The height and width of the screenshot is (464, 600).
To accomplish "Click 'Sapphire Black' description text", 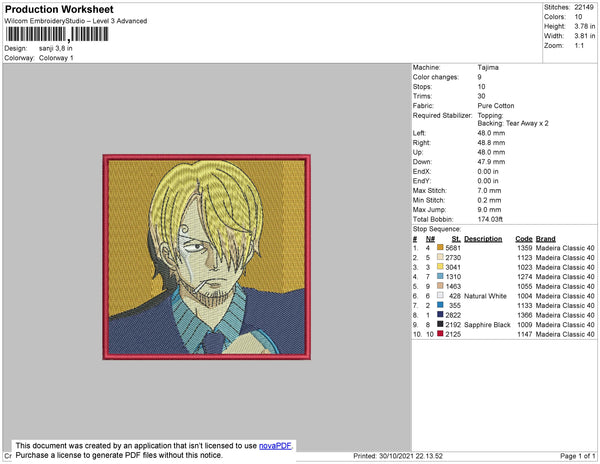I will pyautogui.click(x=487, y=324).
